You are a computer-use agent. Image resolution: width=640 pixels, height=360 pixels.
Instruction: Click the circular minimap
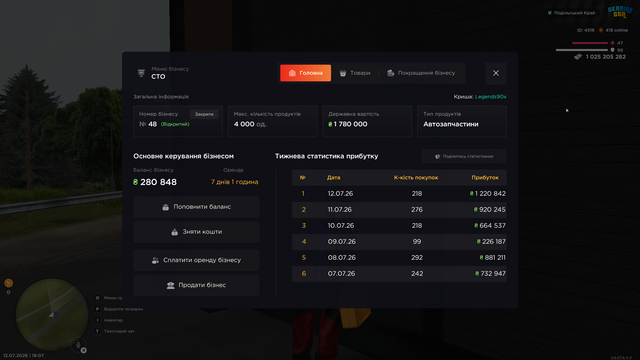click(x=51, y=314)
